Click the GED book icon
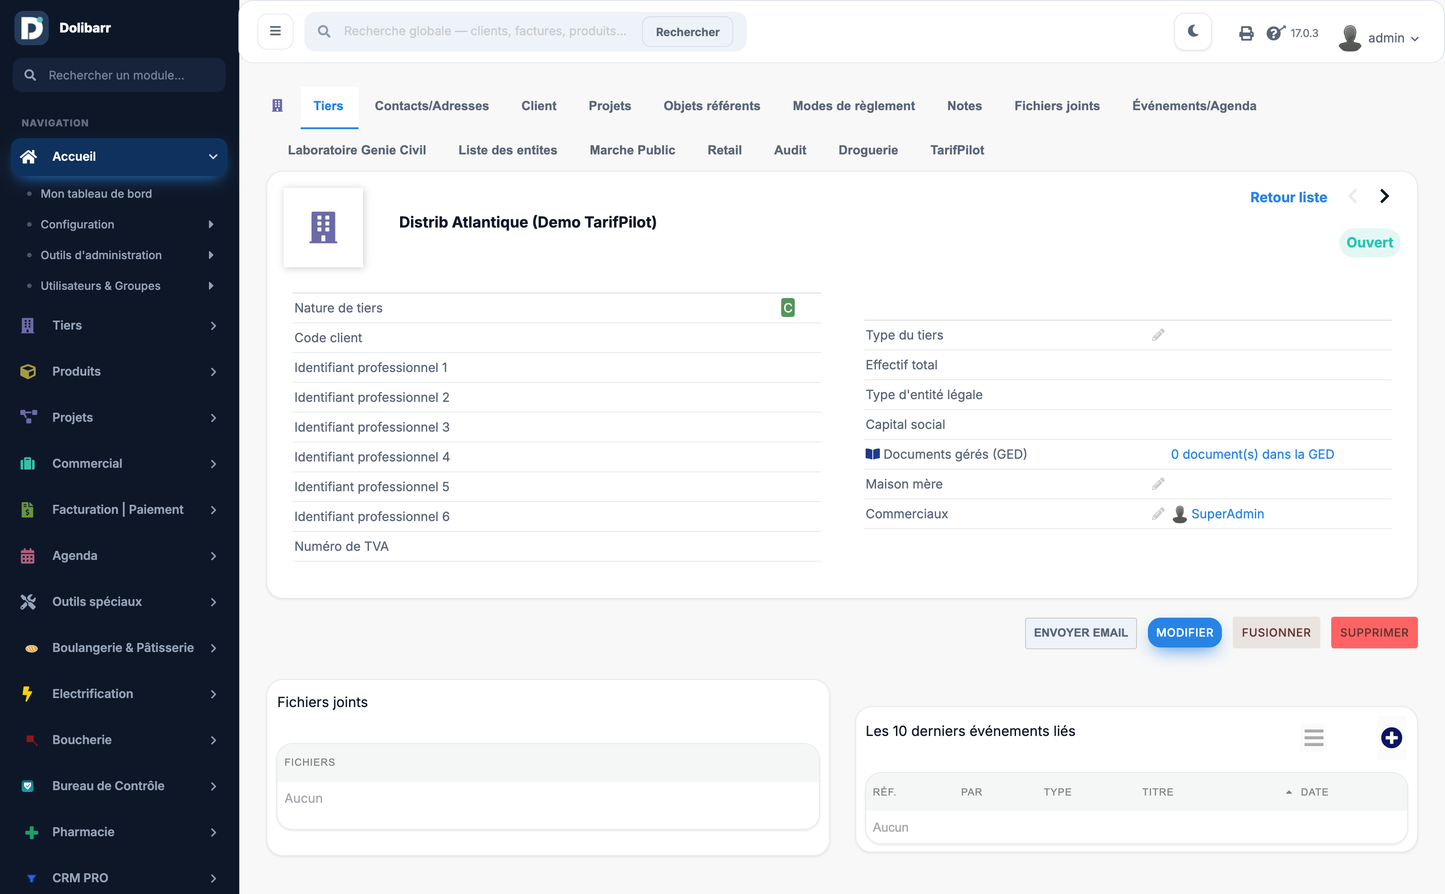 tap(873, 454)
